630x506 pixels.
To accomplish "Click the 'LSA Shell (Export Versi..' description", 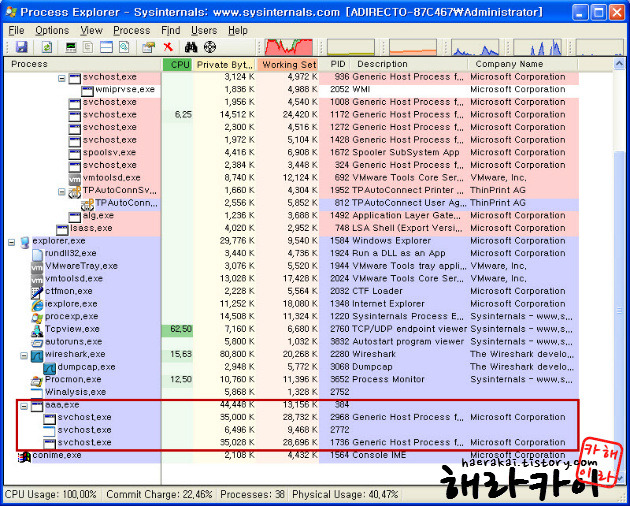I will click(x=407, y=228).
